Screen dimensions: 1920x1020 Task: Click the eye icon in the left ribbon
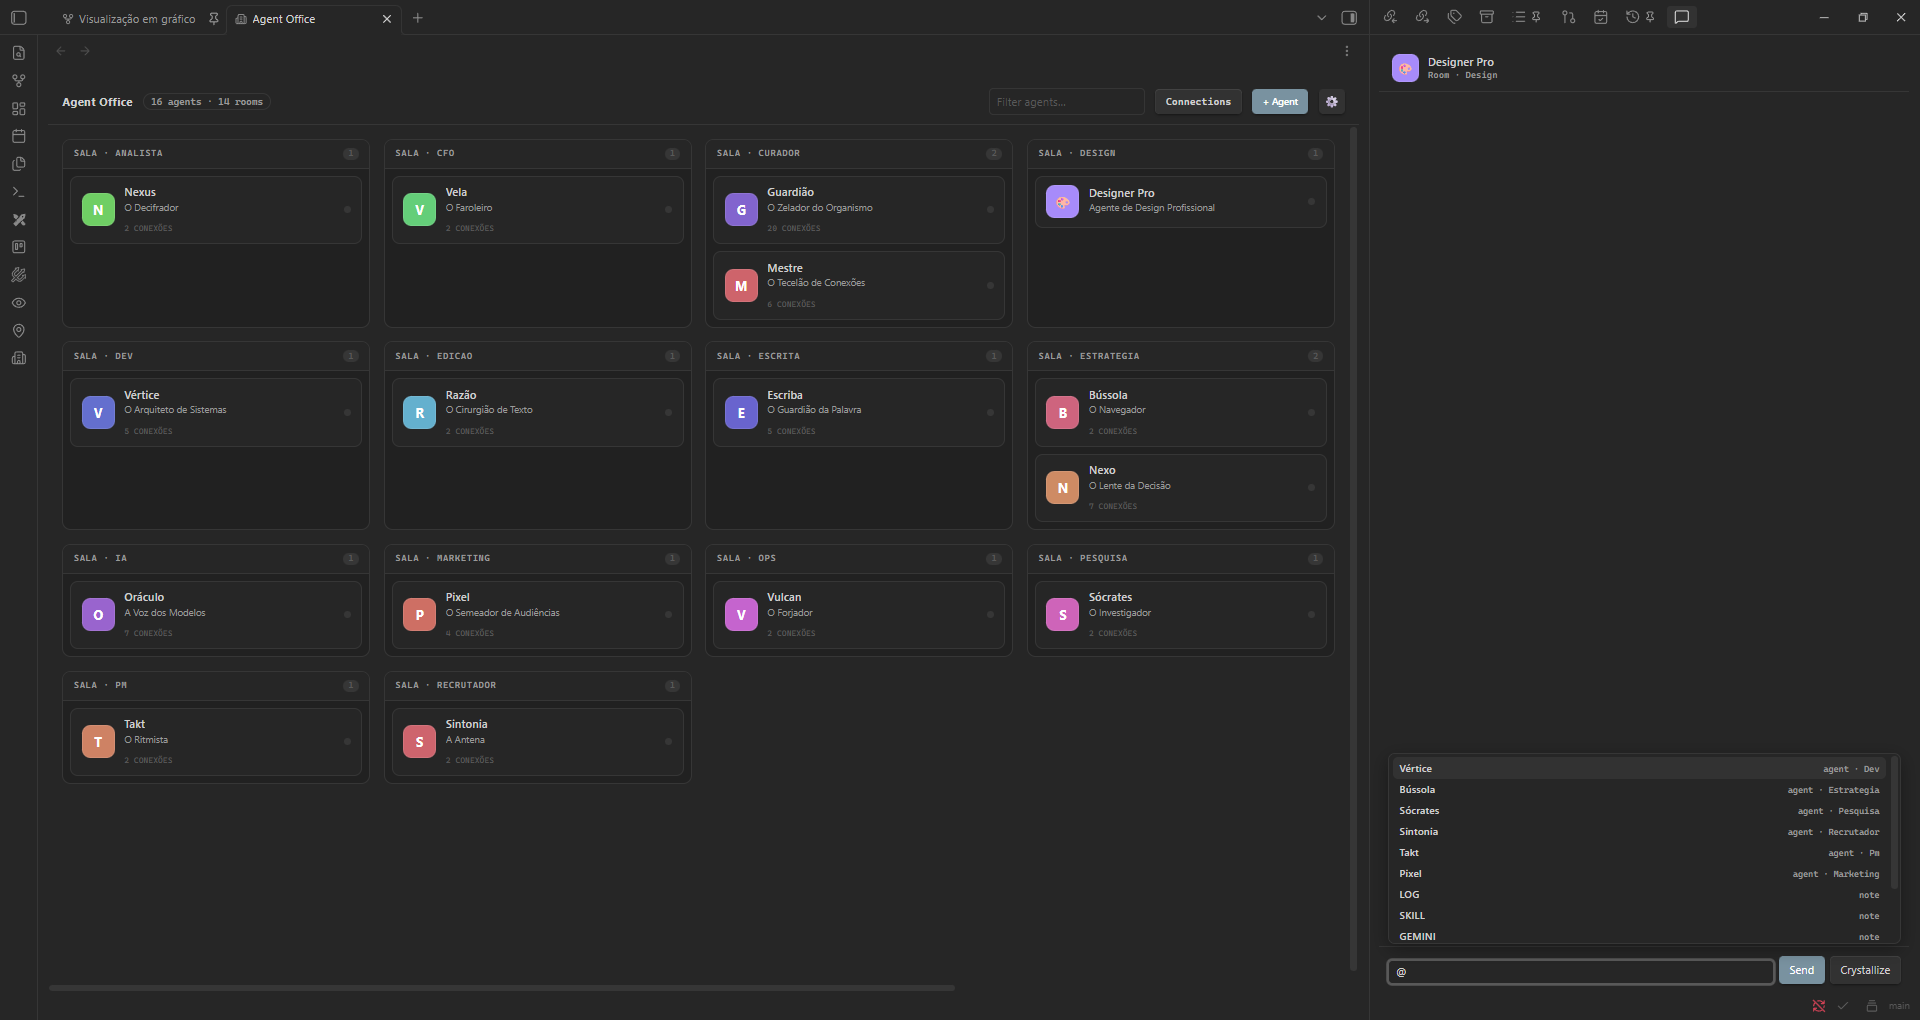pos(18,303)
